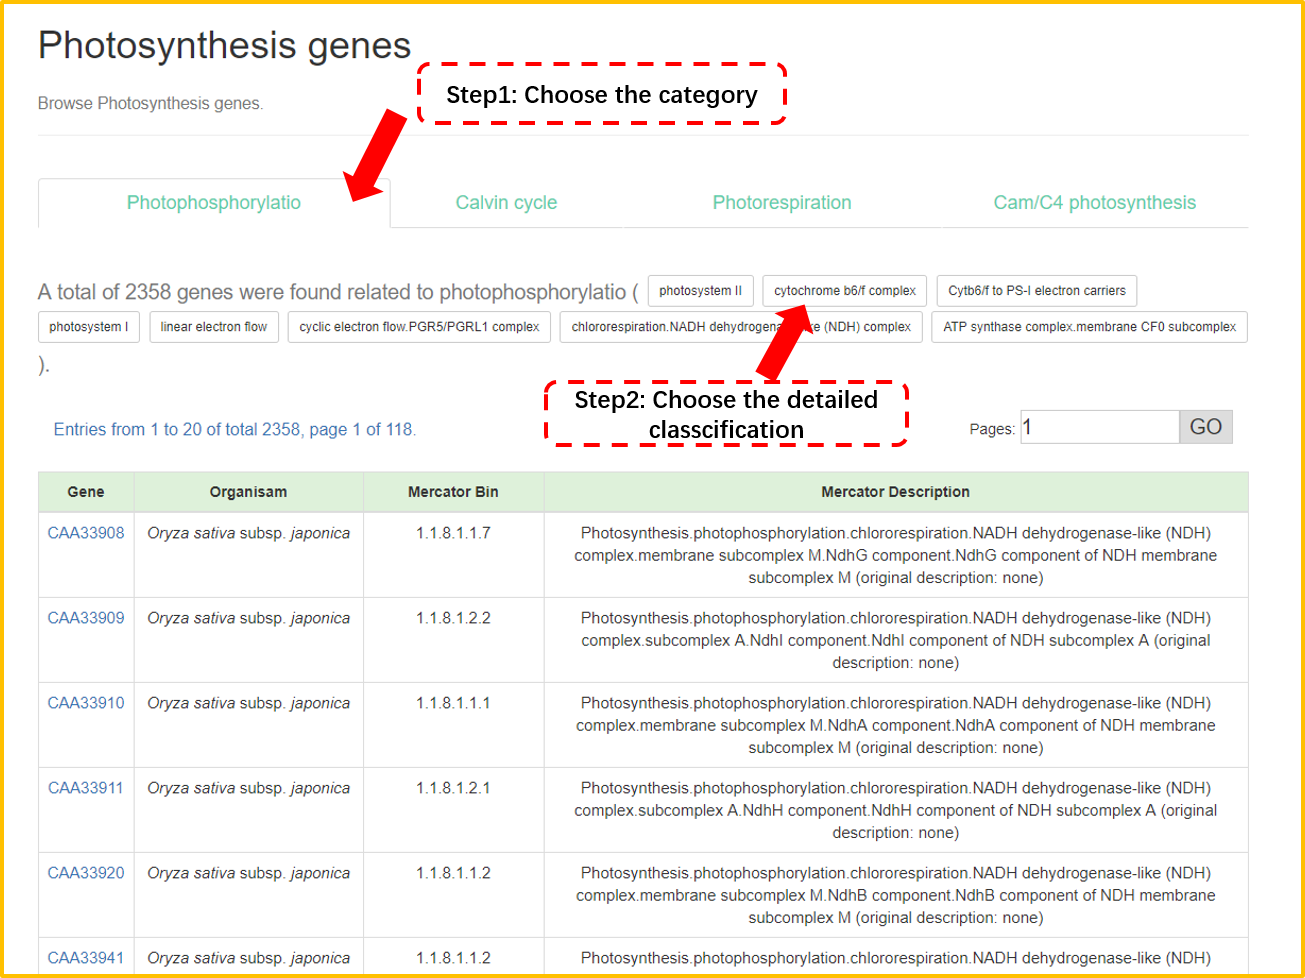Open the Cam/C4 photosynthesis tab
Screen dimensions: 1305x978
pos(1094,203)
